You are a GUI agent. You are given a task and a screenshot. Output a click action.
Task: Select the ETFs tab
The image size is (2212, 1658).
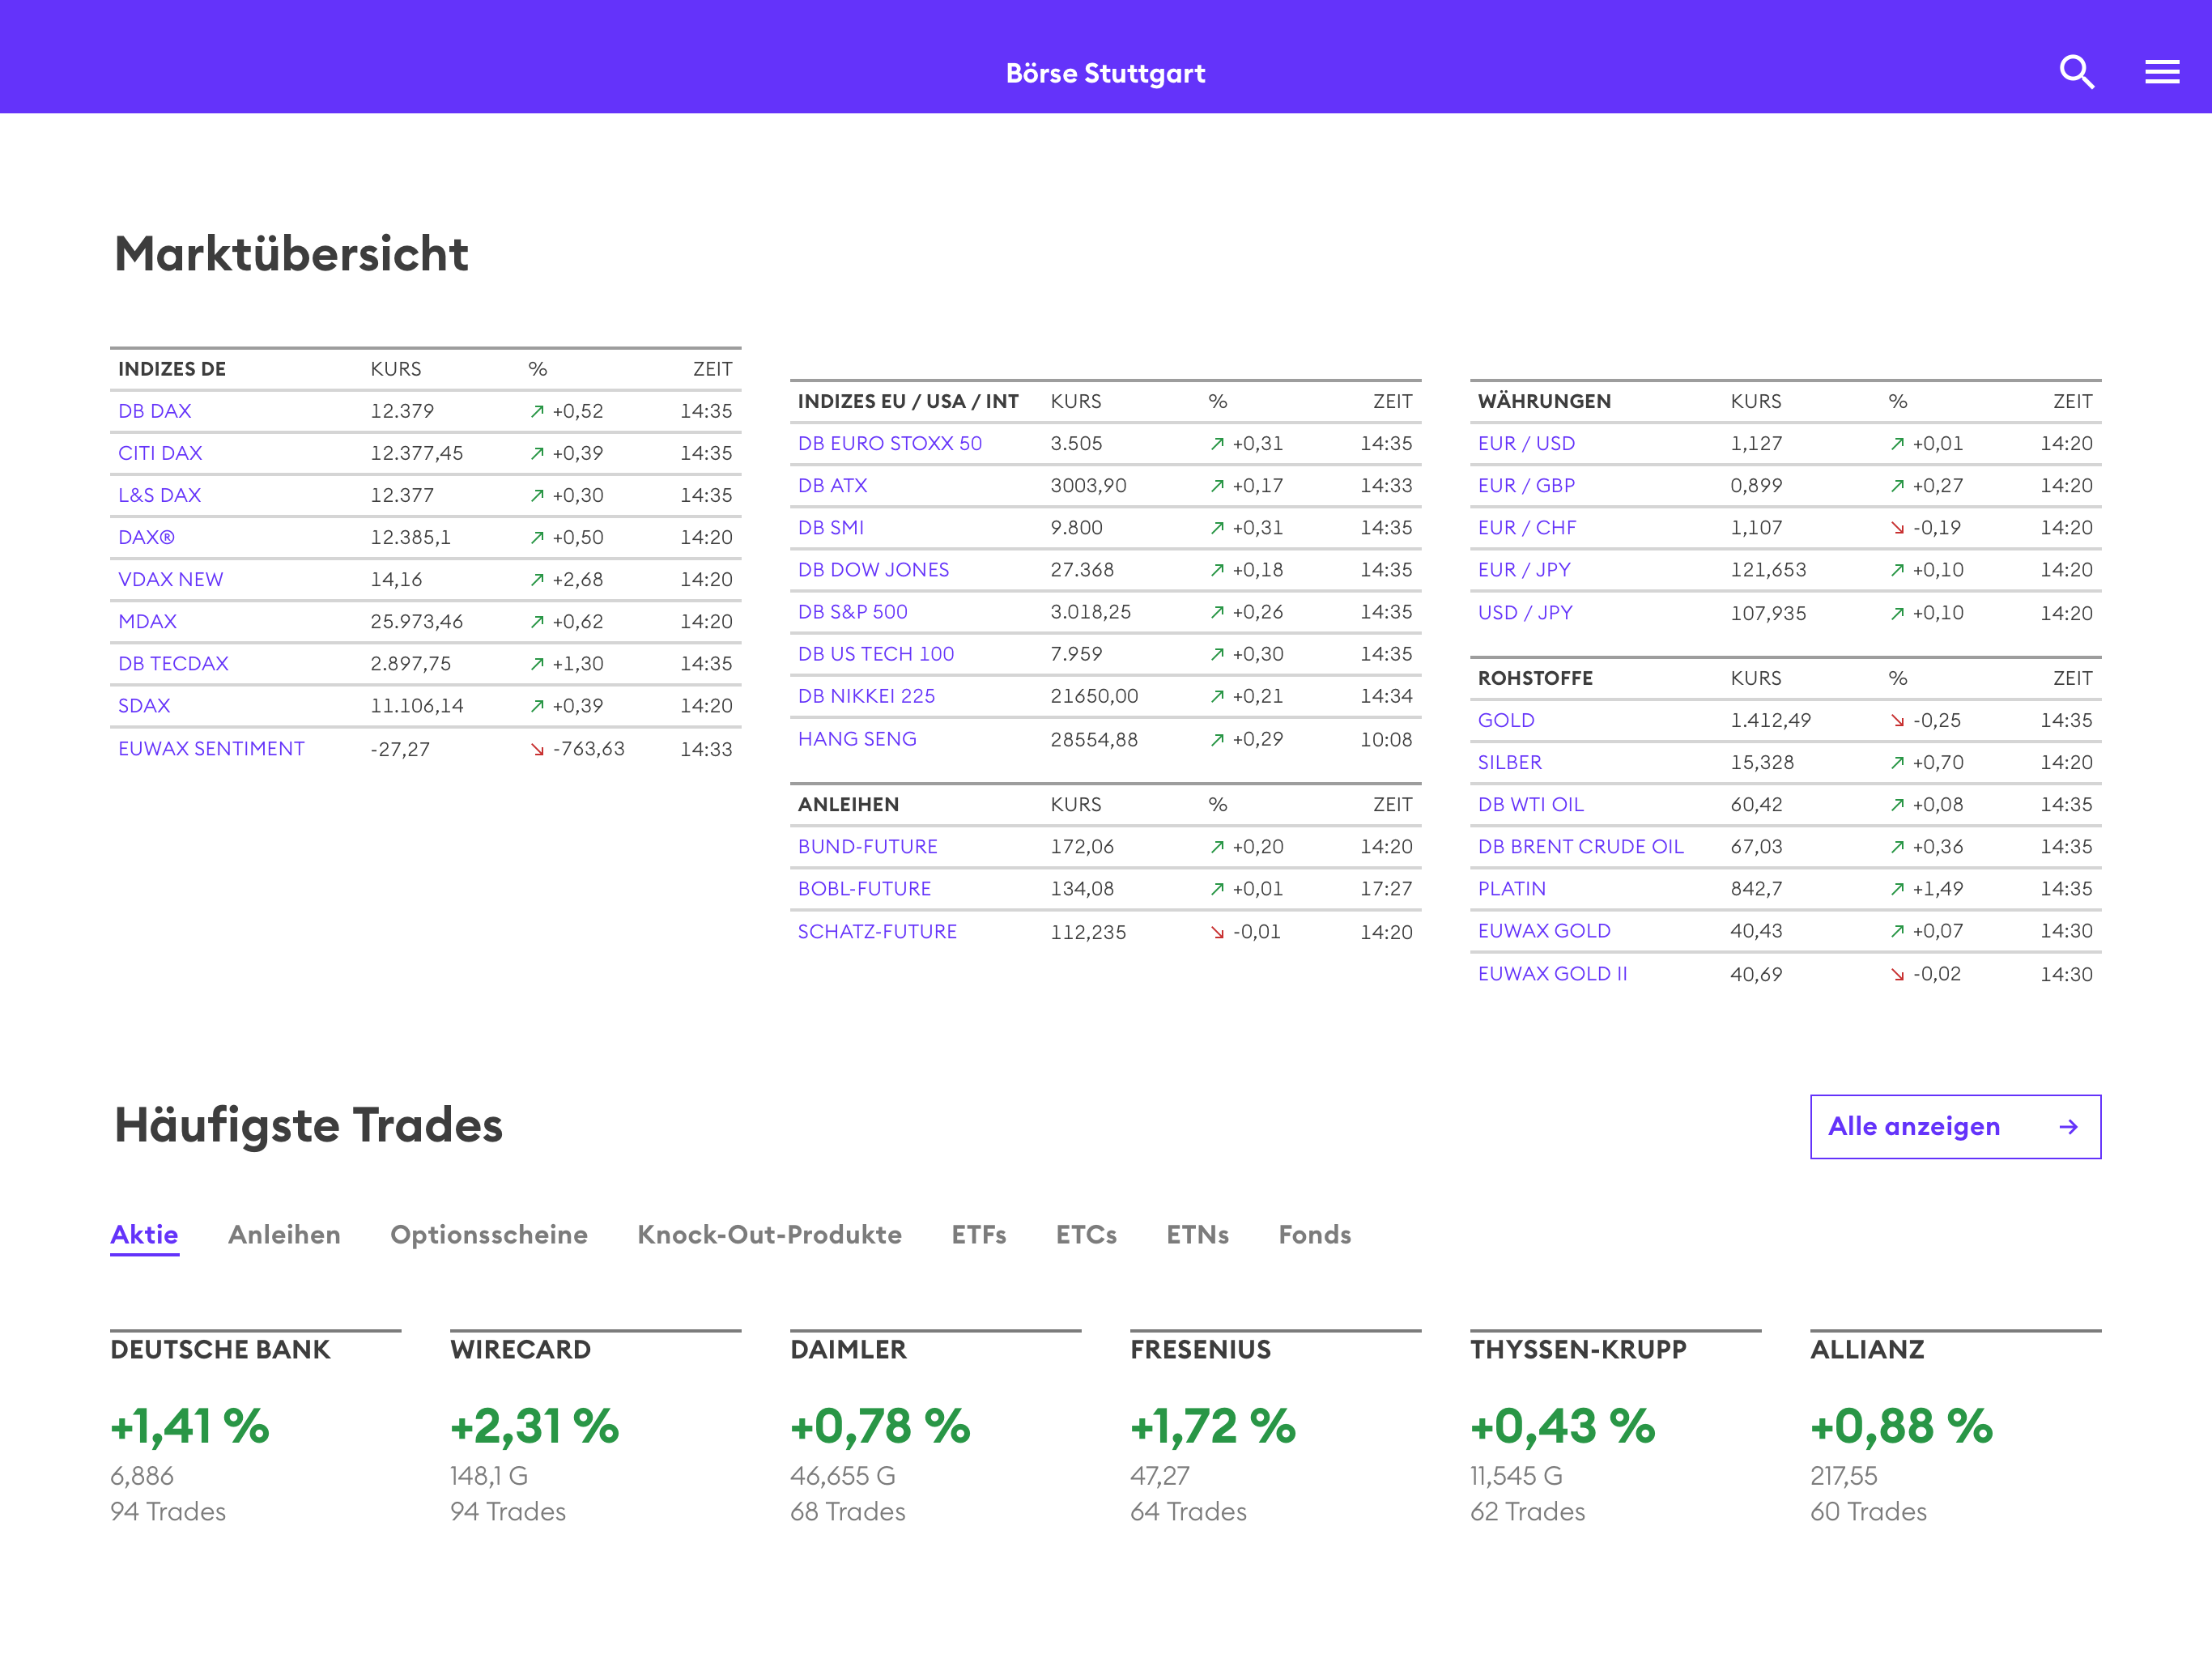pos(979,1235)
